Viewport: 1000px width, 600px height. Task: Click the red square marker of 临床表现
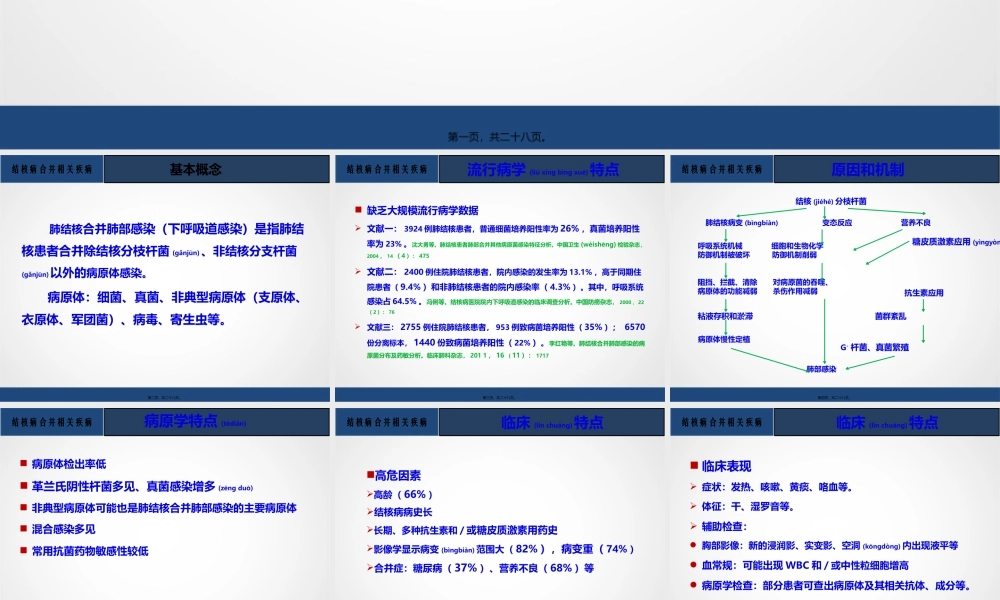(x=693, y=464)
